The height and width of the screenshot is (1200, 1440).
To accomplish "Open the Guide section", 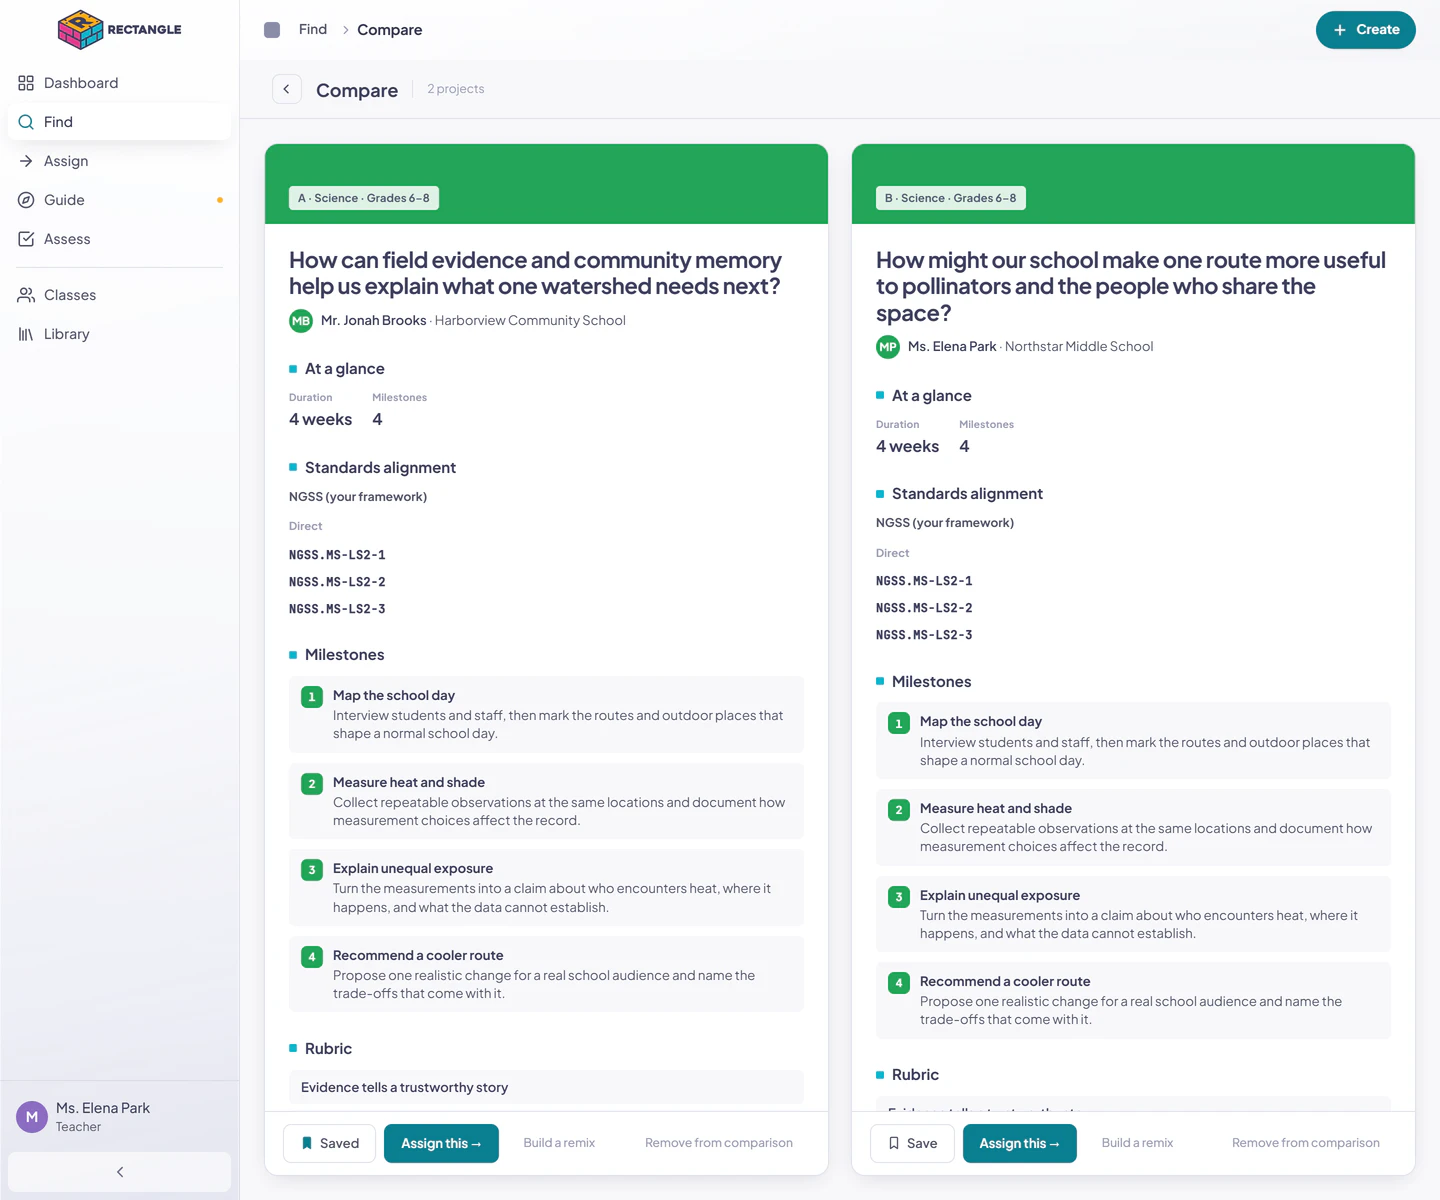I will coord(119,200).
